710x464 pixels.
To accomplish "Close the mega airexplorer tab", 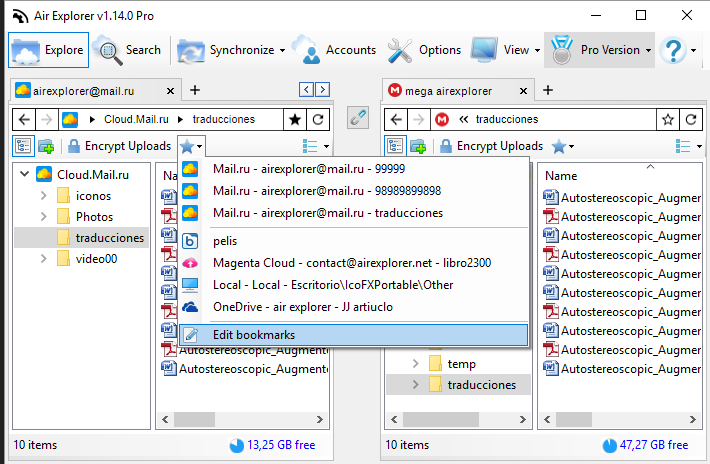I will pos(523,91).
